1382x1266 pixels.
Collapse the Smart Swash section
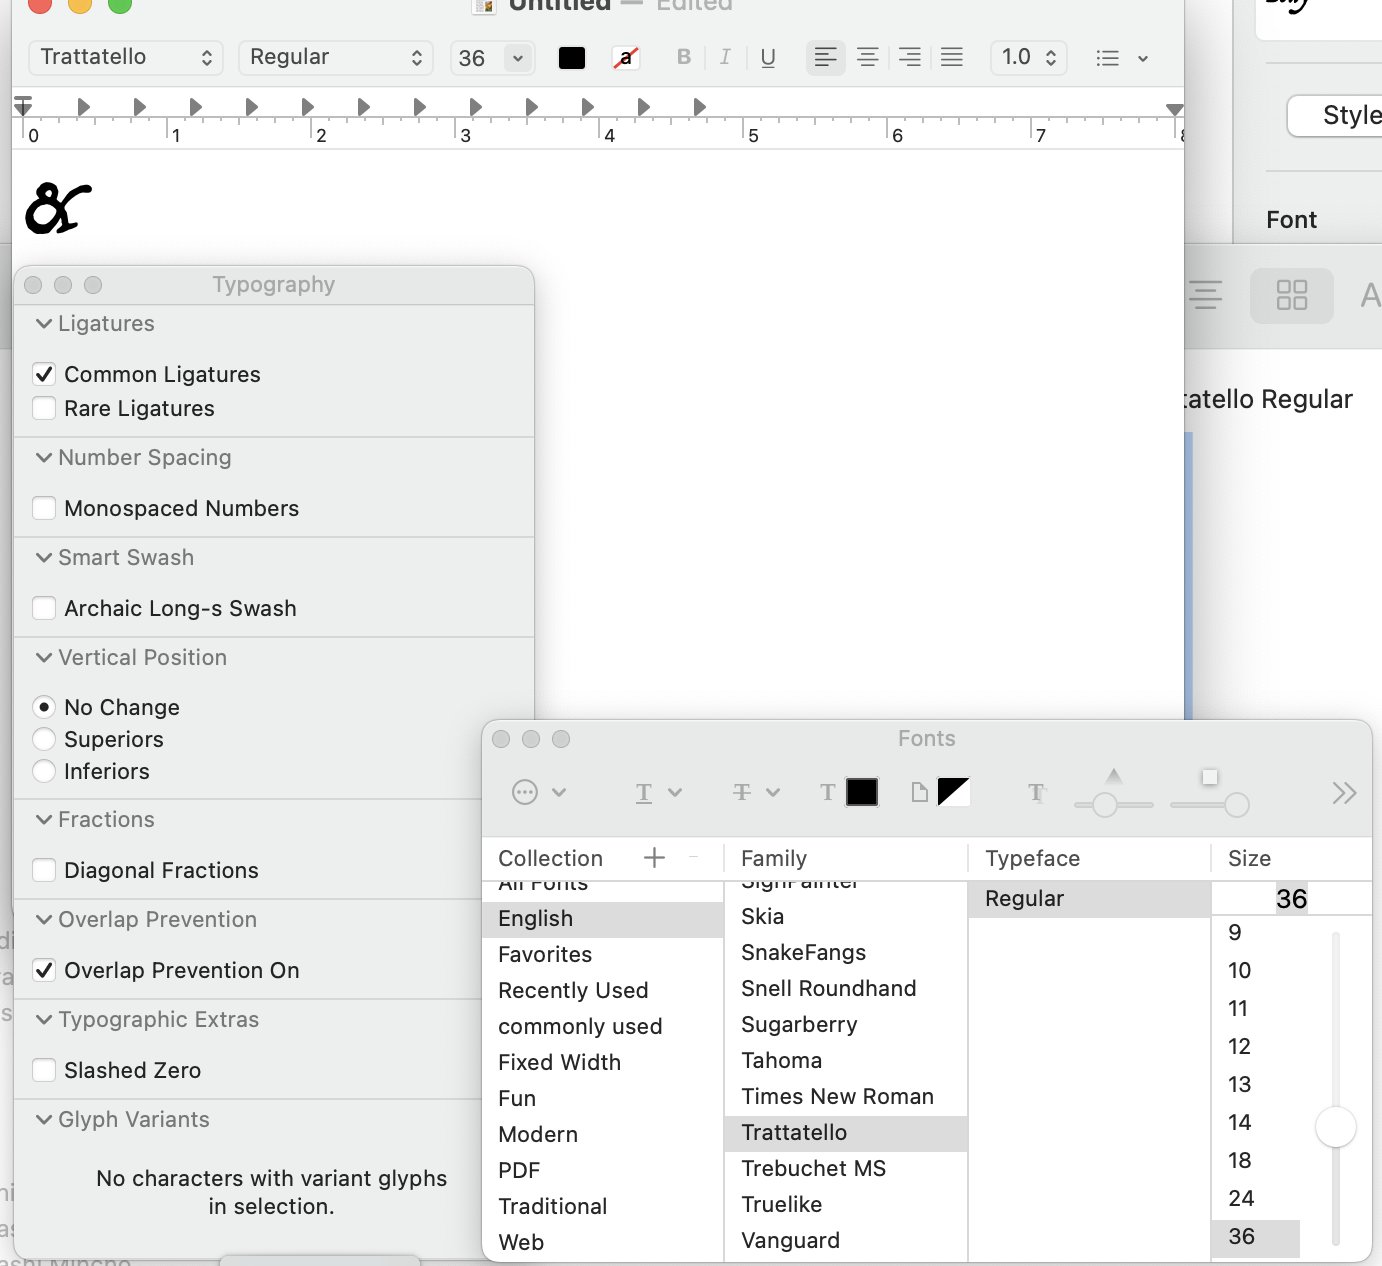[x=44, y=557]
